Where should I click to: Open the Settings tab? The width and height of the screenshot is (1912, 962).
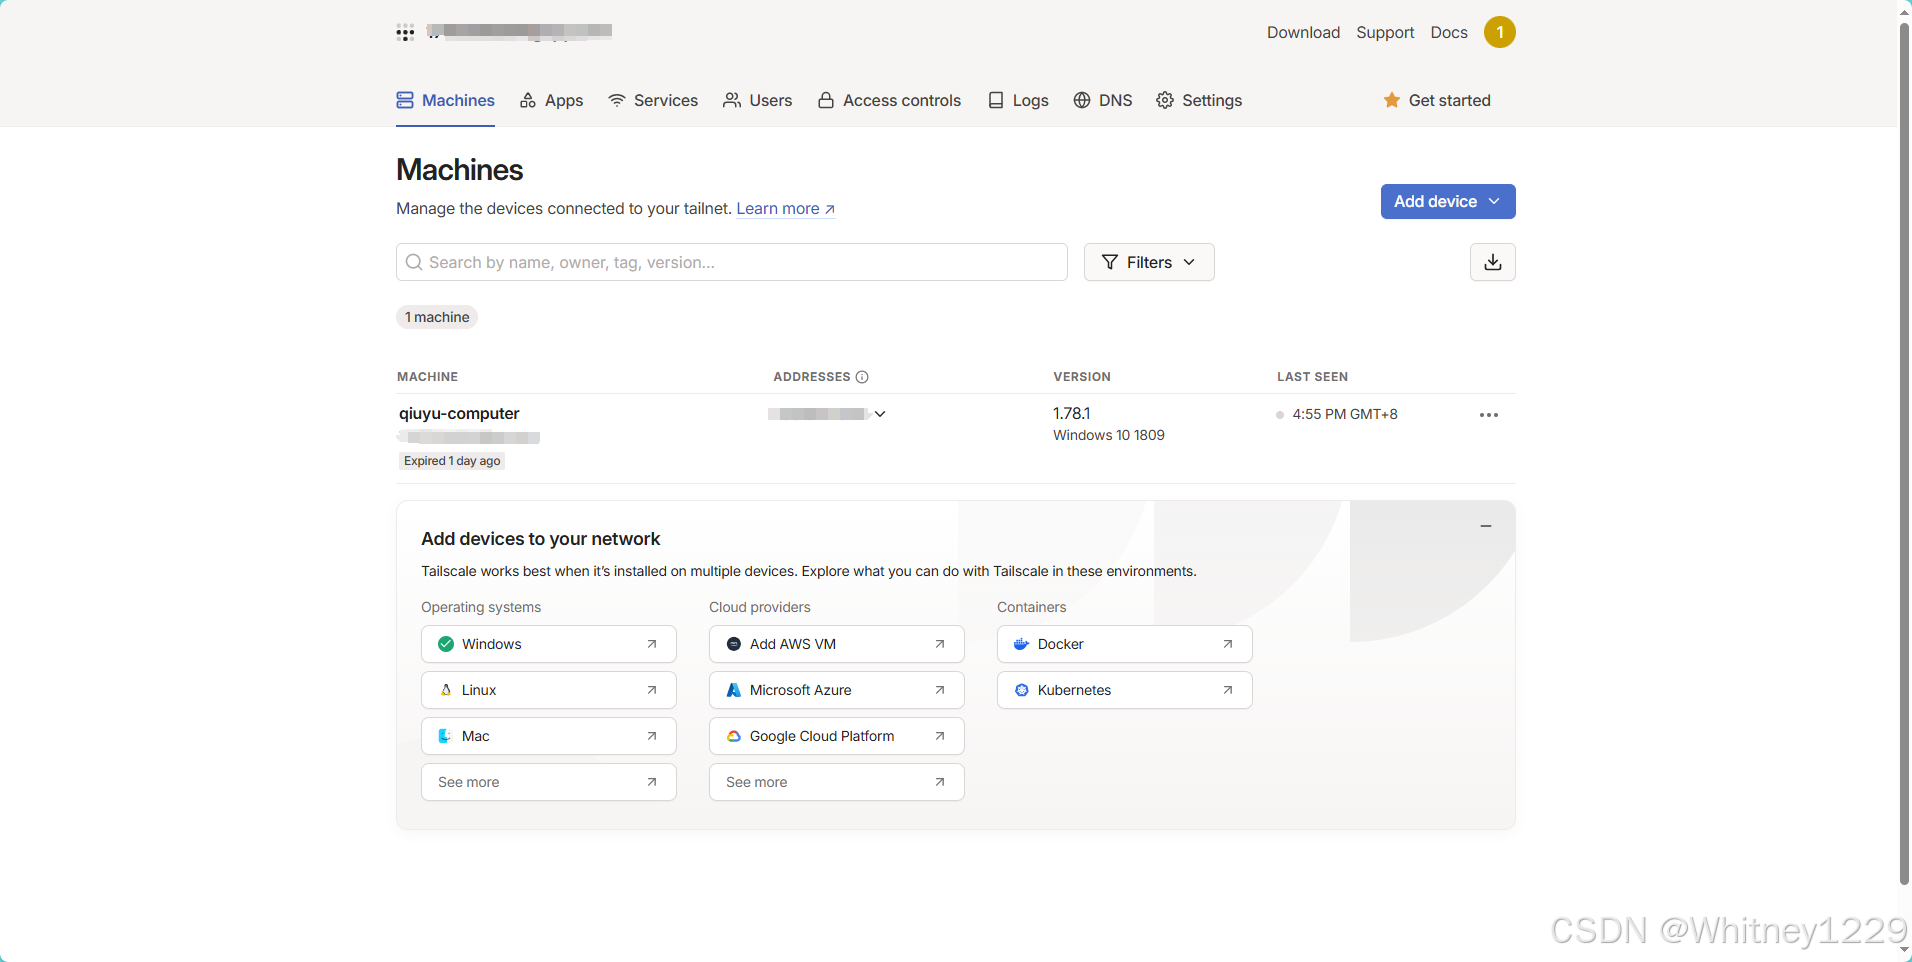coord(1199,100)
